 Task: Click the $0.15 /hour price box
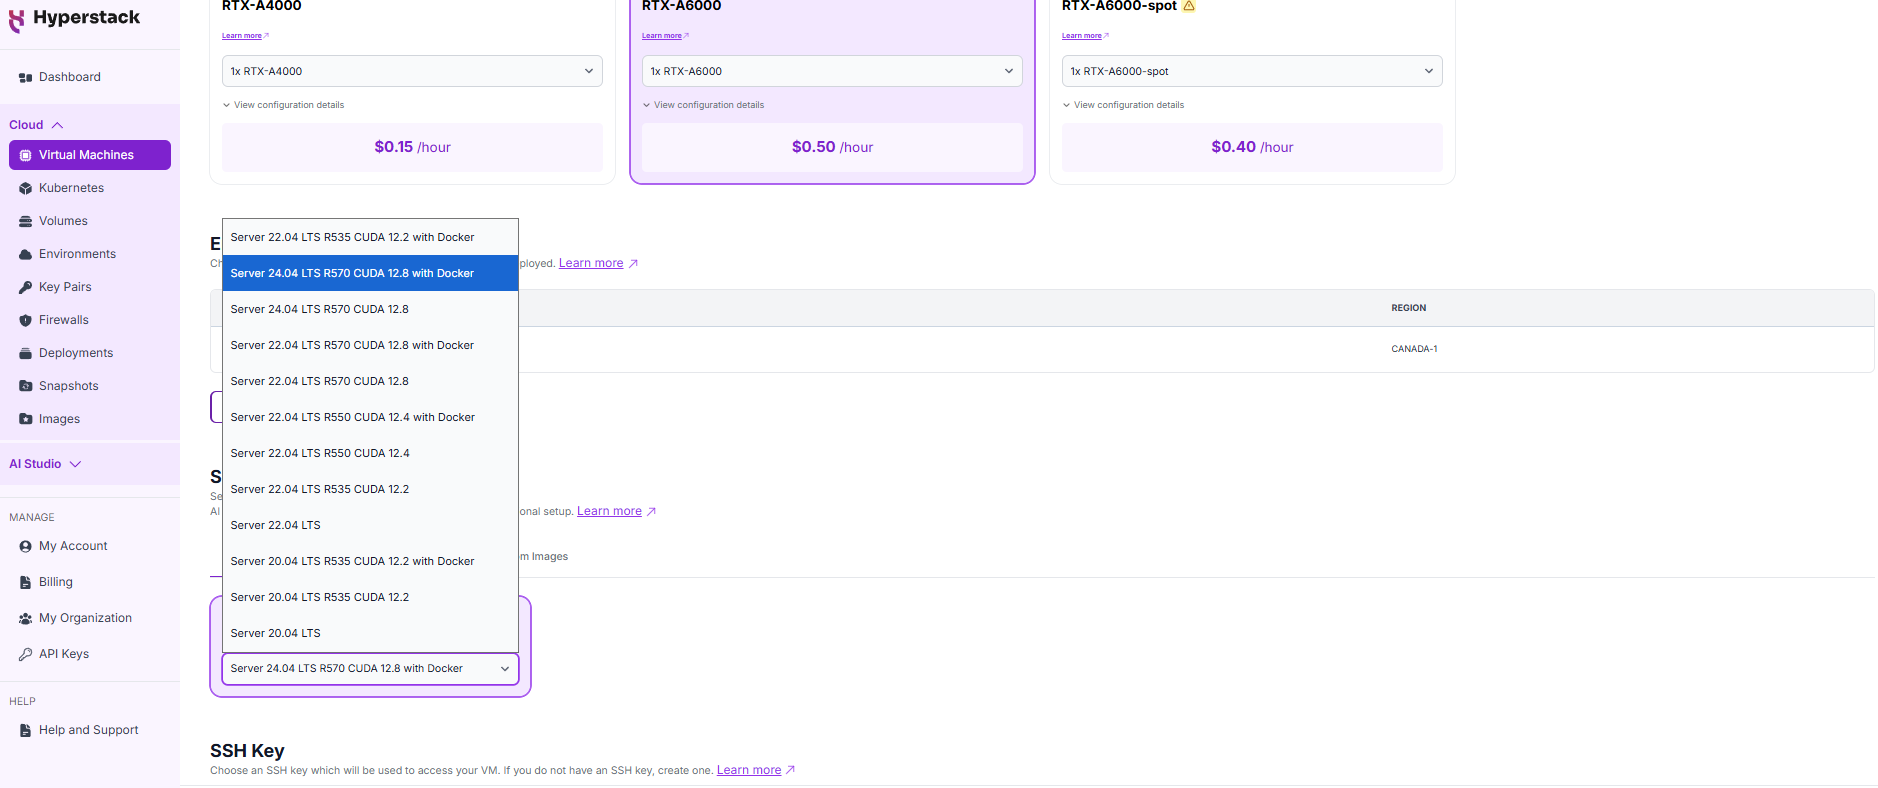412,147
